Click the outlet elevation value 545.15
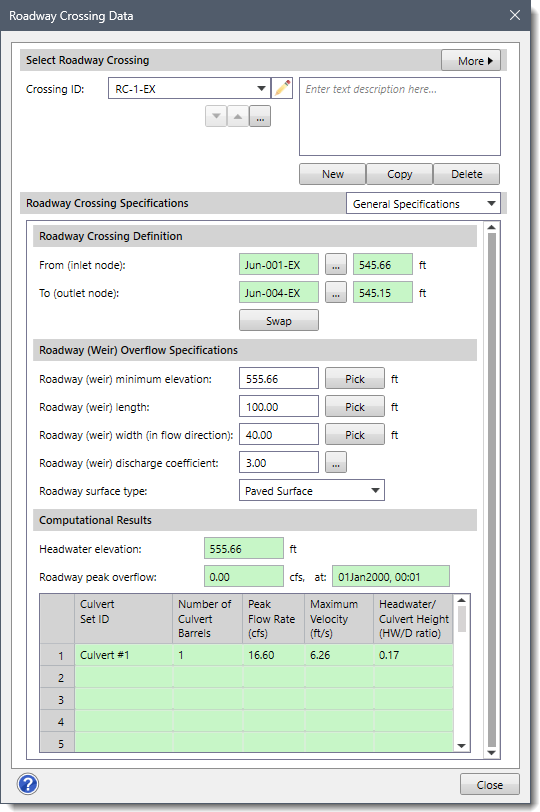Image resolution: width=540 pixels, height=812 pixels. [383, 293]
